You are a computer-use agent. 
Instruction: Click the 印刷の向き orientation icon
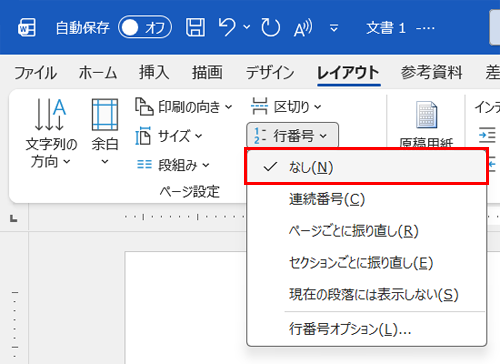tap(144, 107)
